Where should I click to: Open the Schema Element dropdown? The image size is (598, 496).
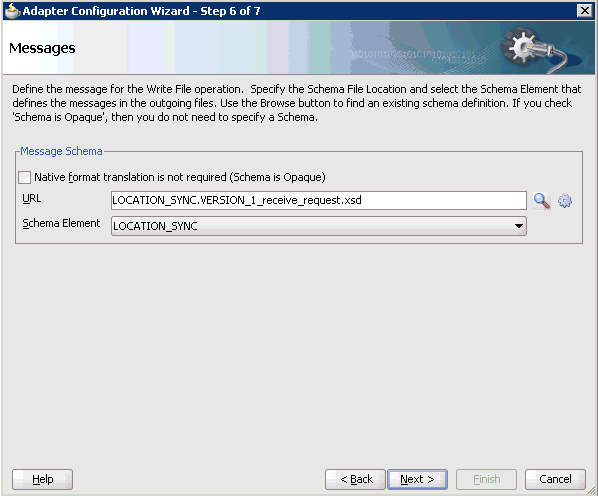click(x=318, y=226)
